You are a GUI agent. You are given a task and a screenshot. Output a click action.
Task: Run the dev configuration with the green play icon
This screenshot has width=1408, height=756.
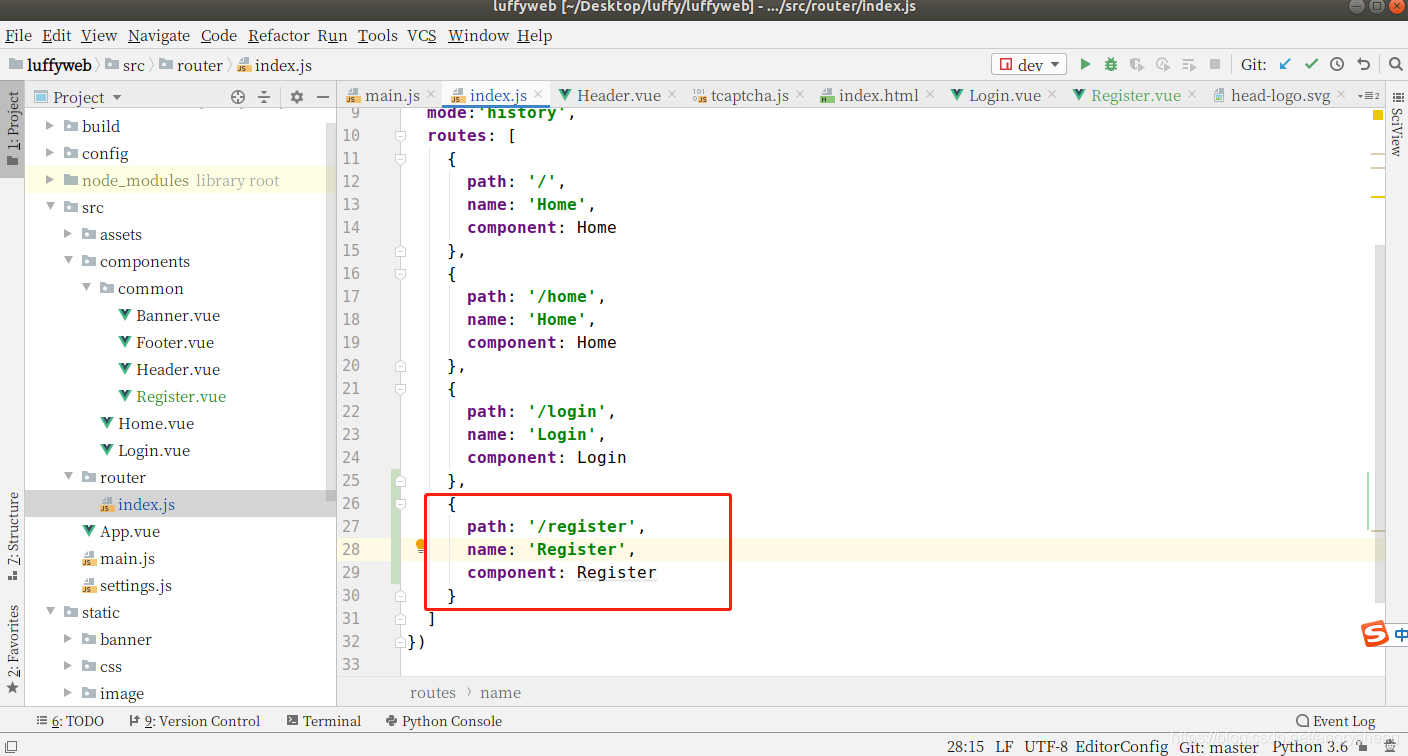1085,65
